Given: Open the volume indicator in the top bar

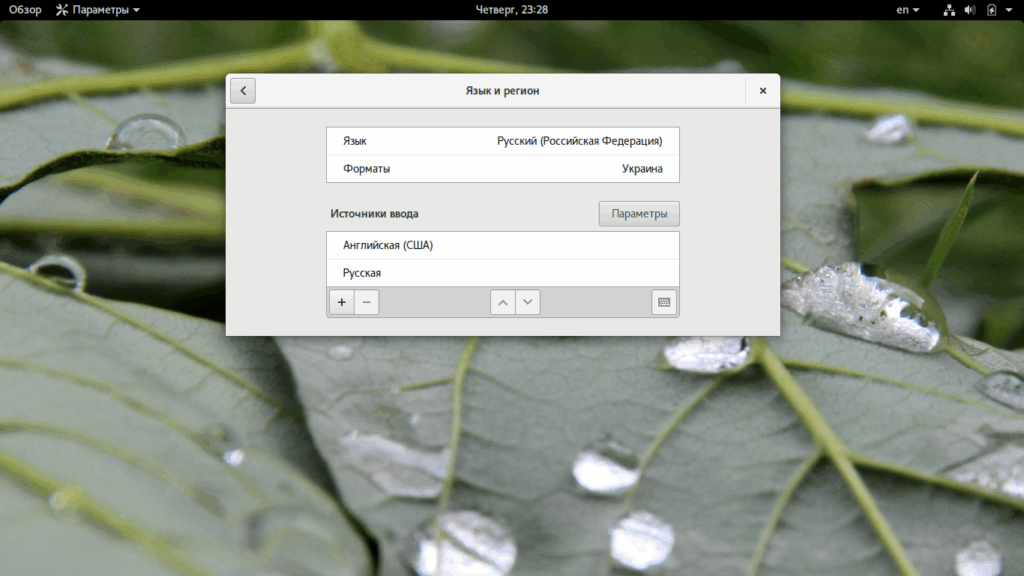Looking at the screenshot, I should point(970,10).
